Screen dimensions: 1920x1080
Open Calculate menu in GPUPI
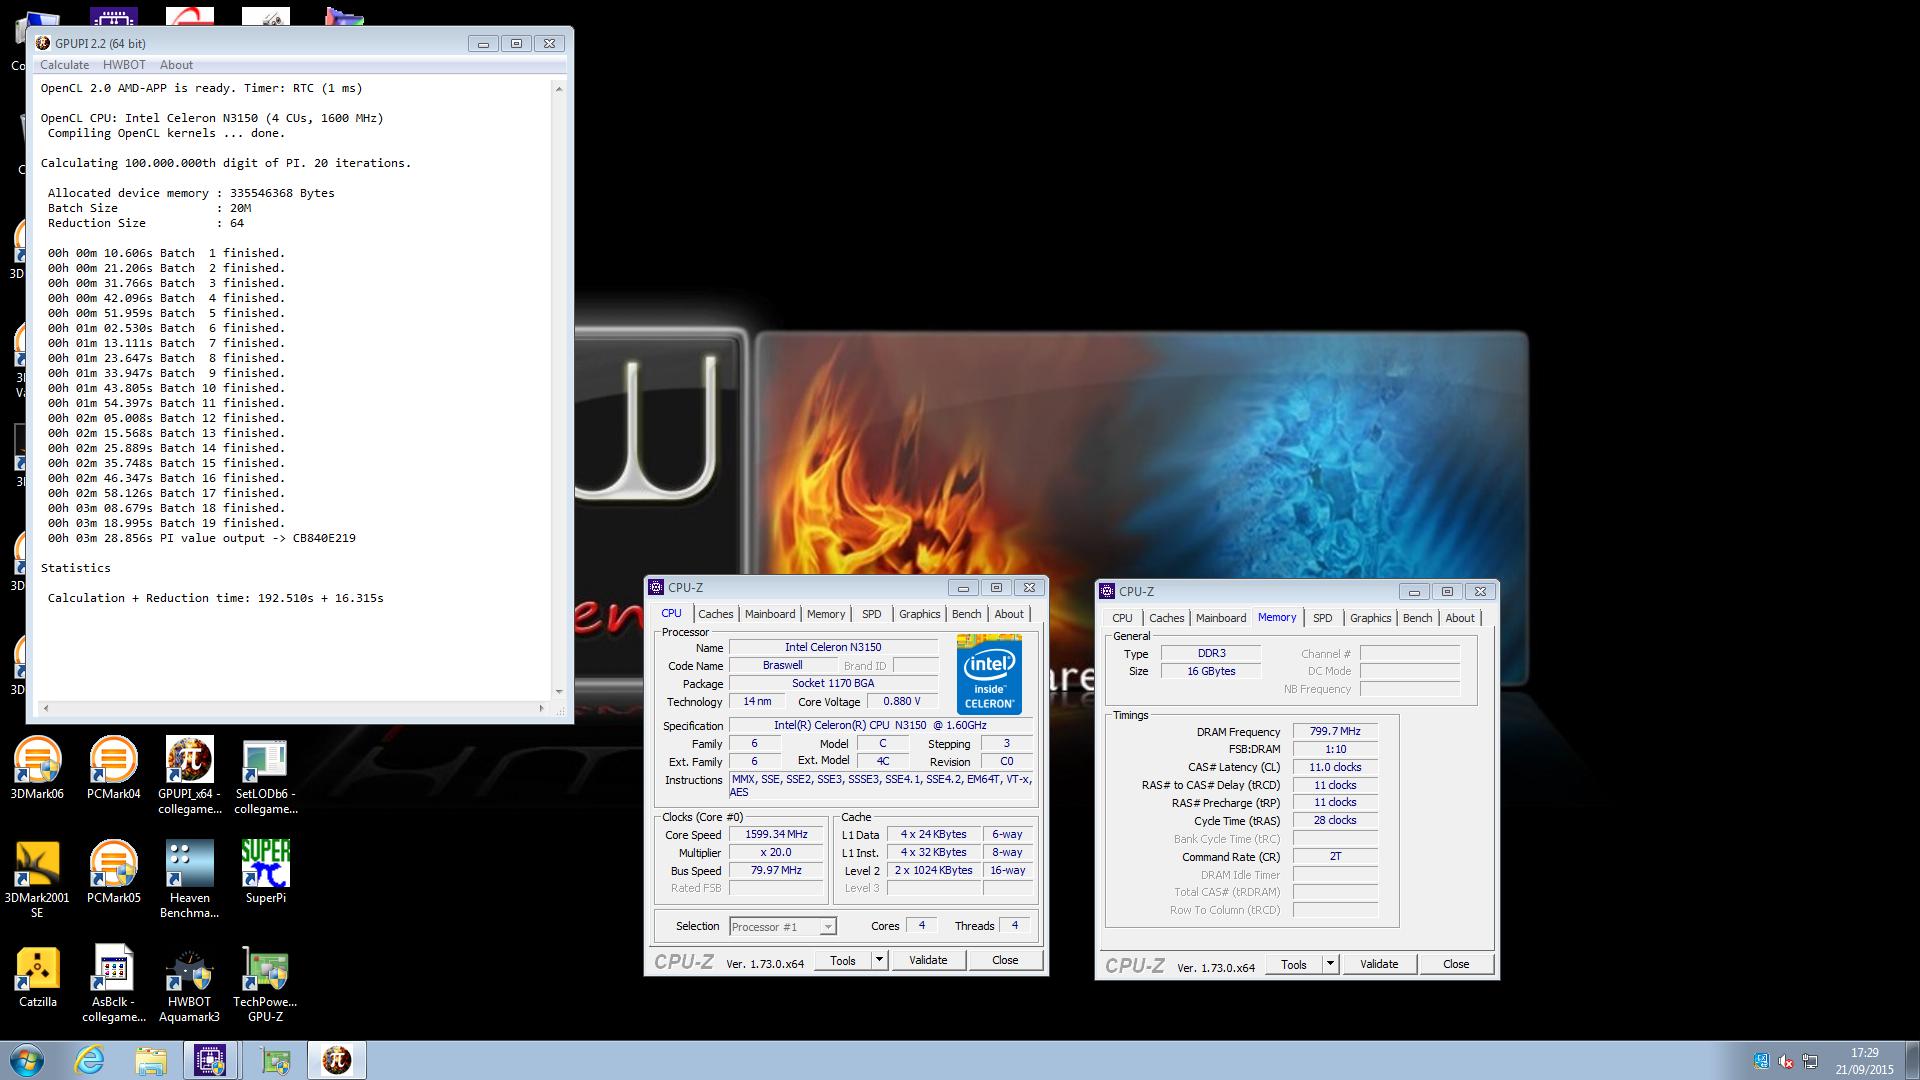pos(64,65)
